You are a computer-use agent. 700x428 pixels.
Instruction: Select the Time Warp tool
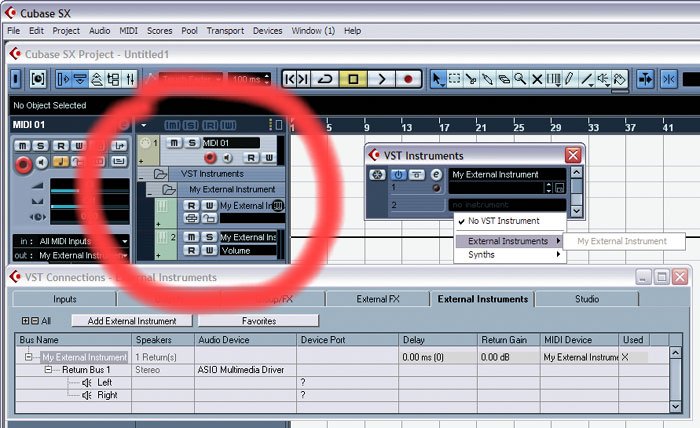[x=554, y=79]
